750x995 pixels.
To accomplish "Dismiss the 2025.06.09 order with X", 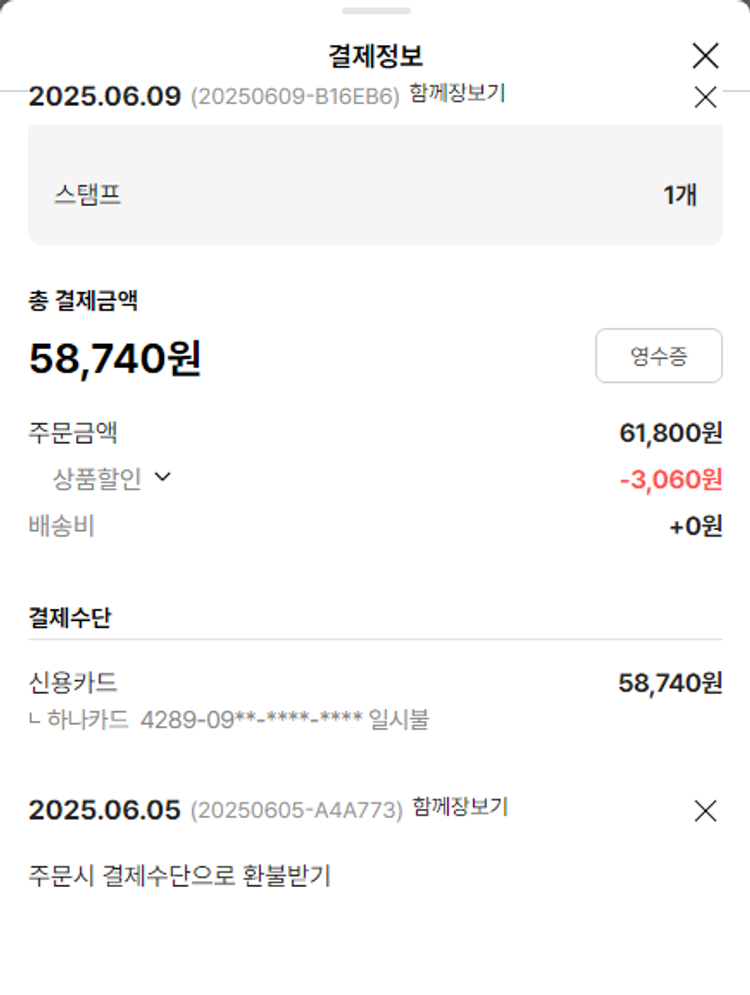I will (705, 97).
